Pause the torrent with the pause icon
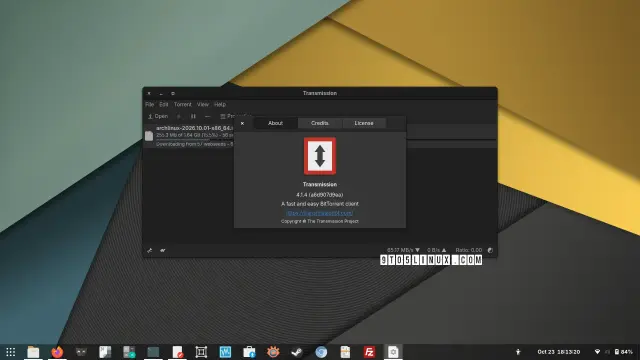 (193, 116)
